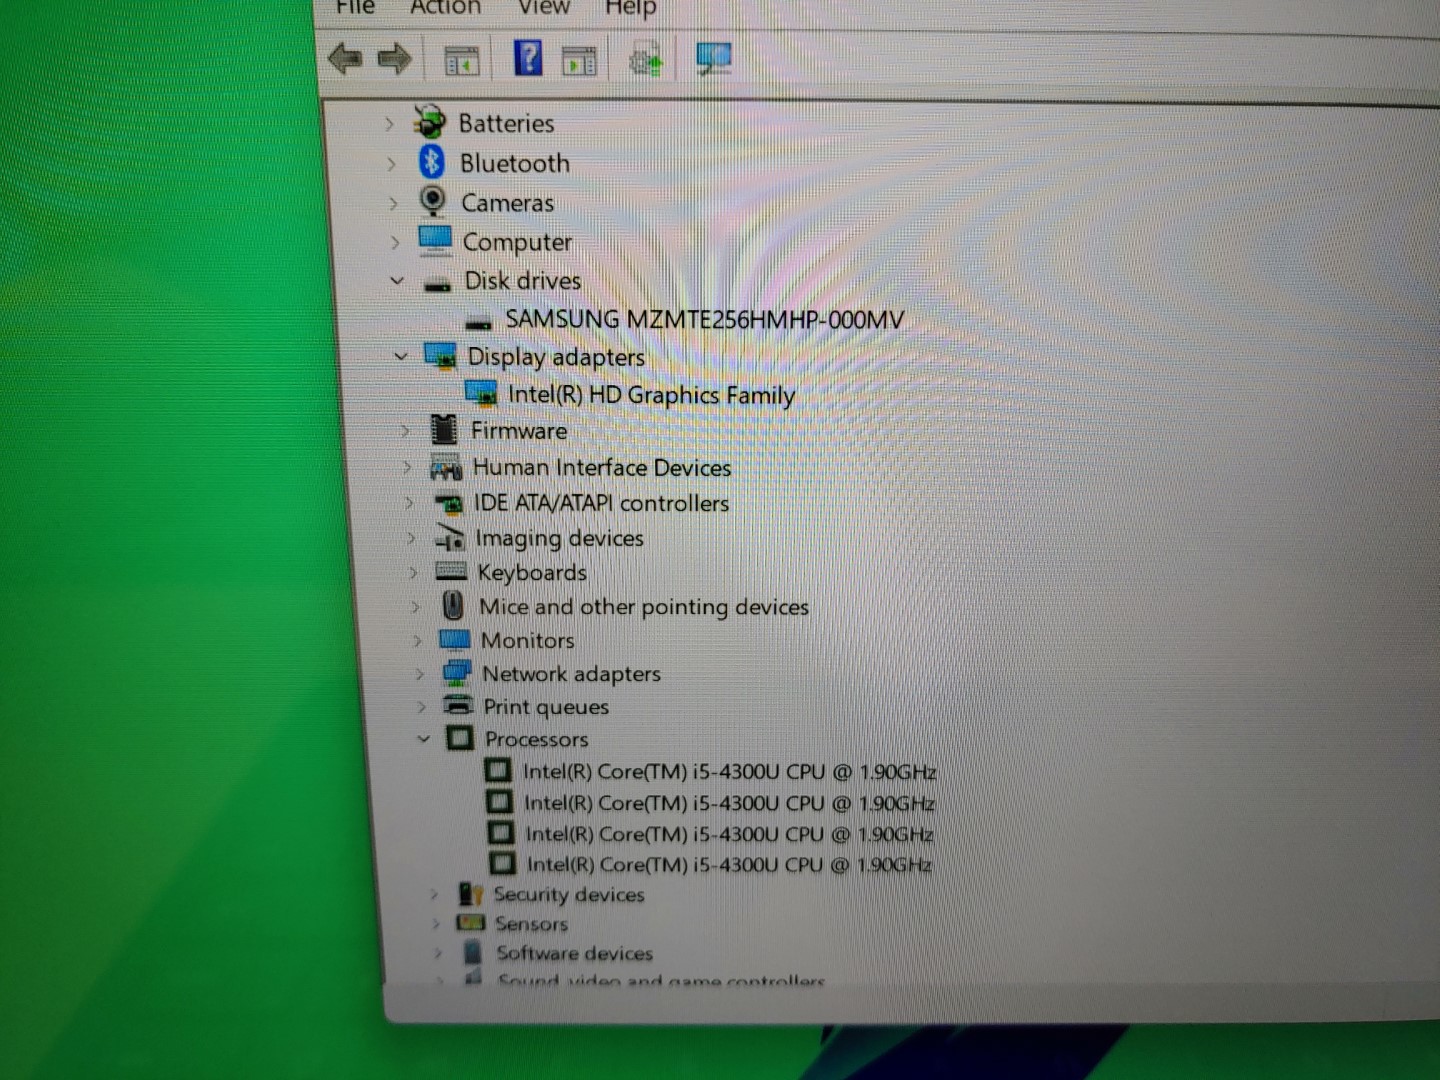The image size is (1440, 1080).
Task: Show/hide console tree toolbar icon
Action: pyautogui.click(x=461, y=61)
